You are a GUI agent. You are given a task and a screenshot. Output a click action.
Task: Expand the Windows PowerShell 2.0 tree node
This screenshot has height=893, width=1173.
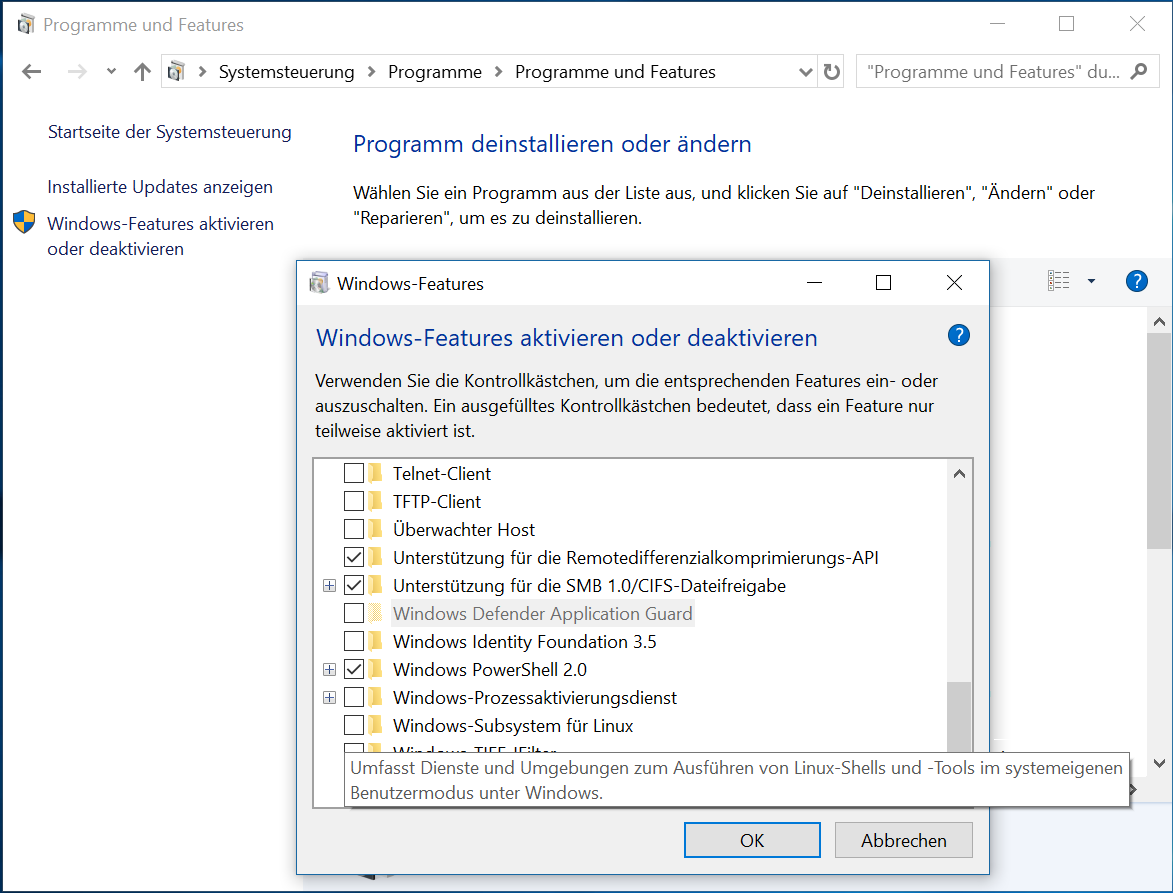pos(329,669)
